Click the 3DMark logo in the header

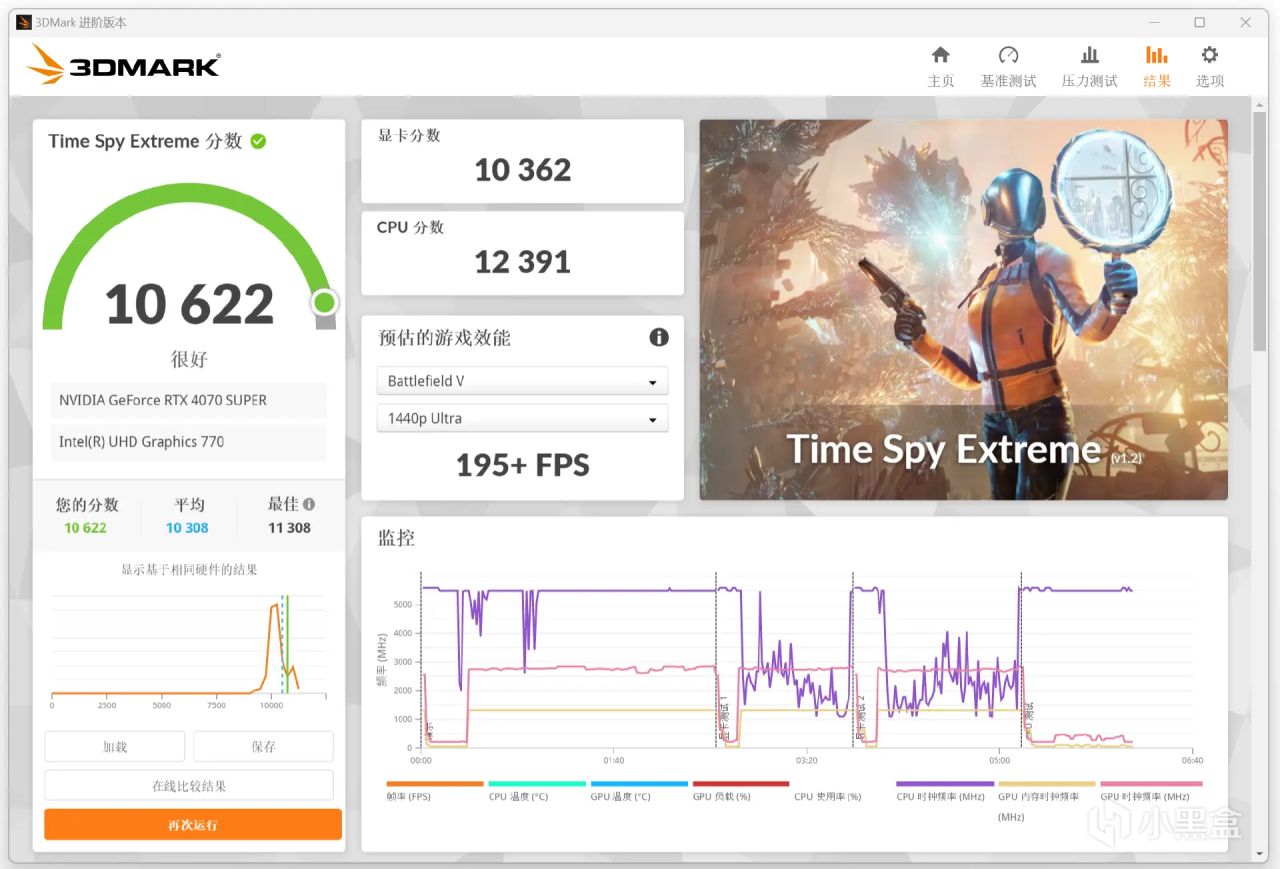click(x=123, y=65)
